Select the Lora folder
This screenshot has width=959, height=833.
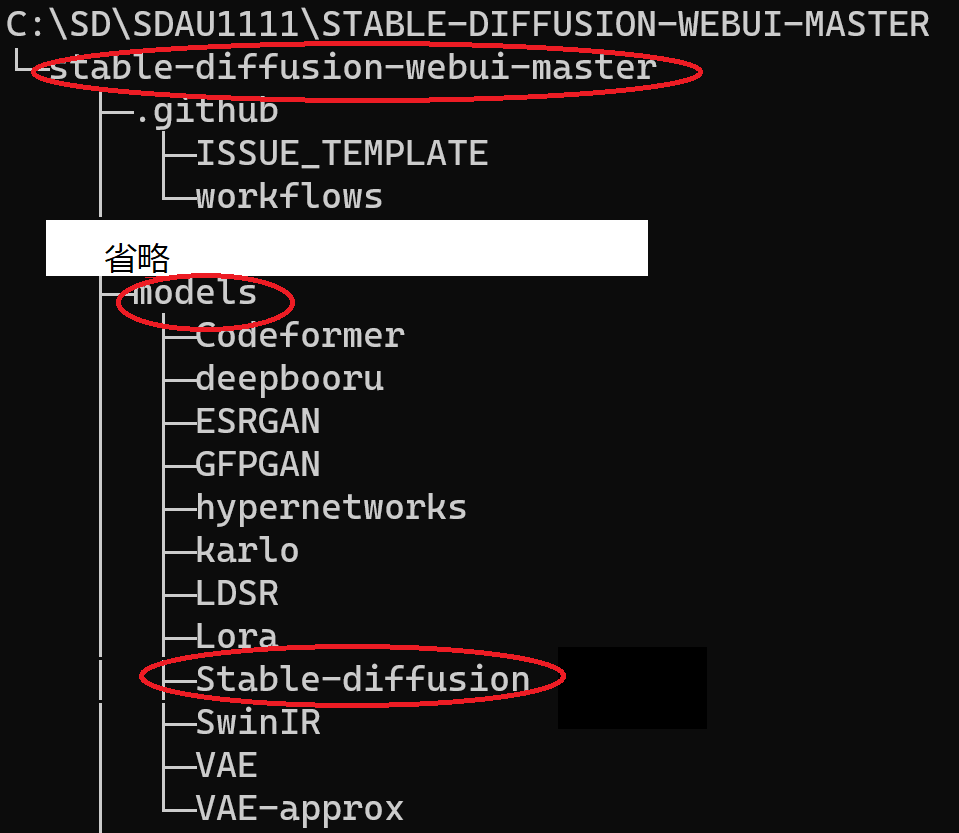(x=237, y=636)
